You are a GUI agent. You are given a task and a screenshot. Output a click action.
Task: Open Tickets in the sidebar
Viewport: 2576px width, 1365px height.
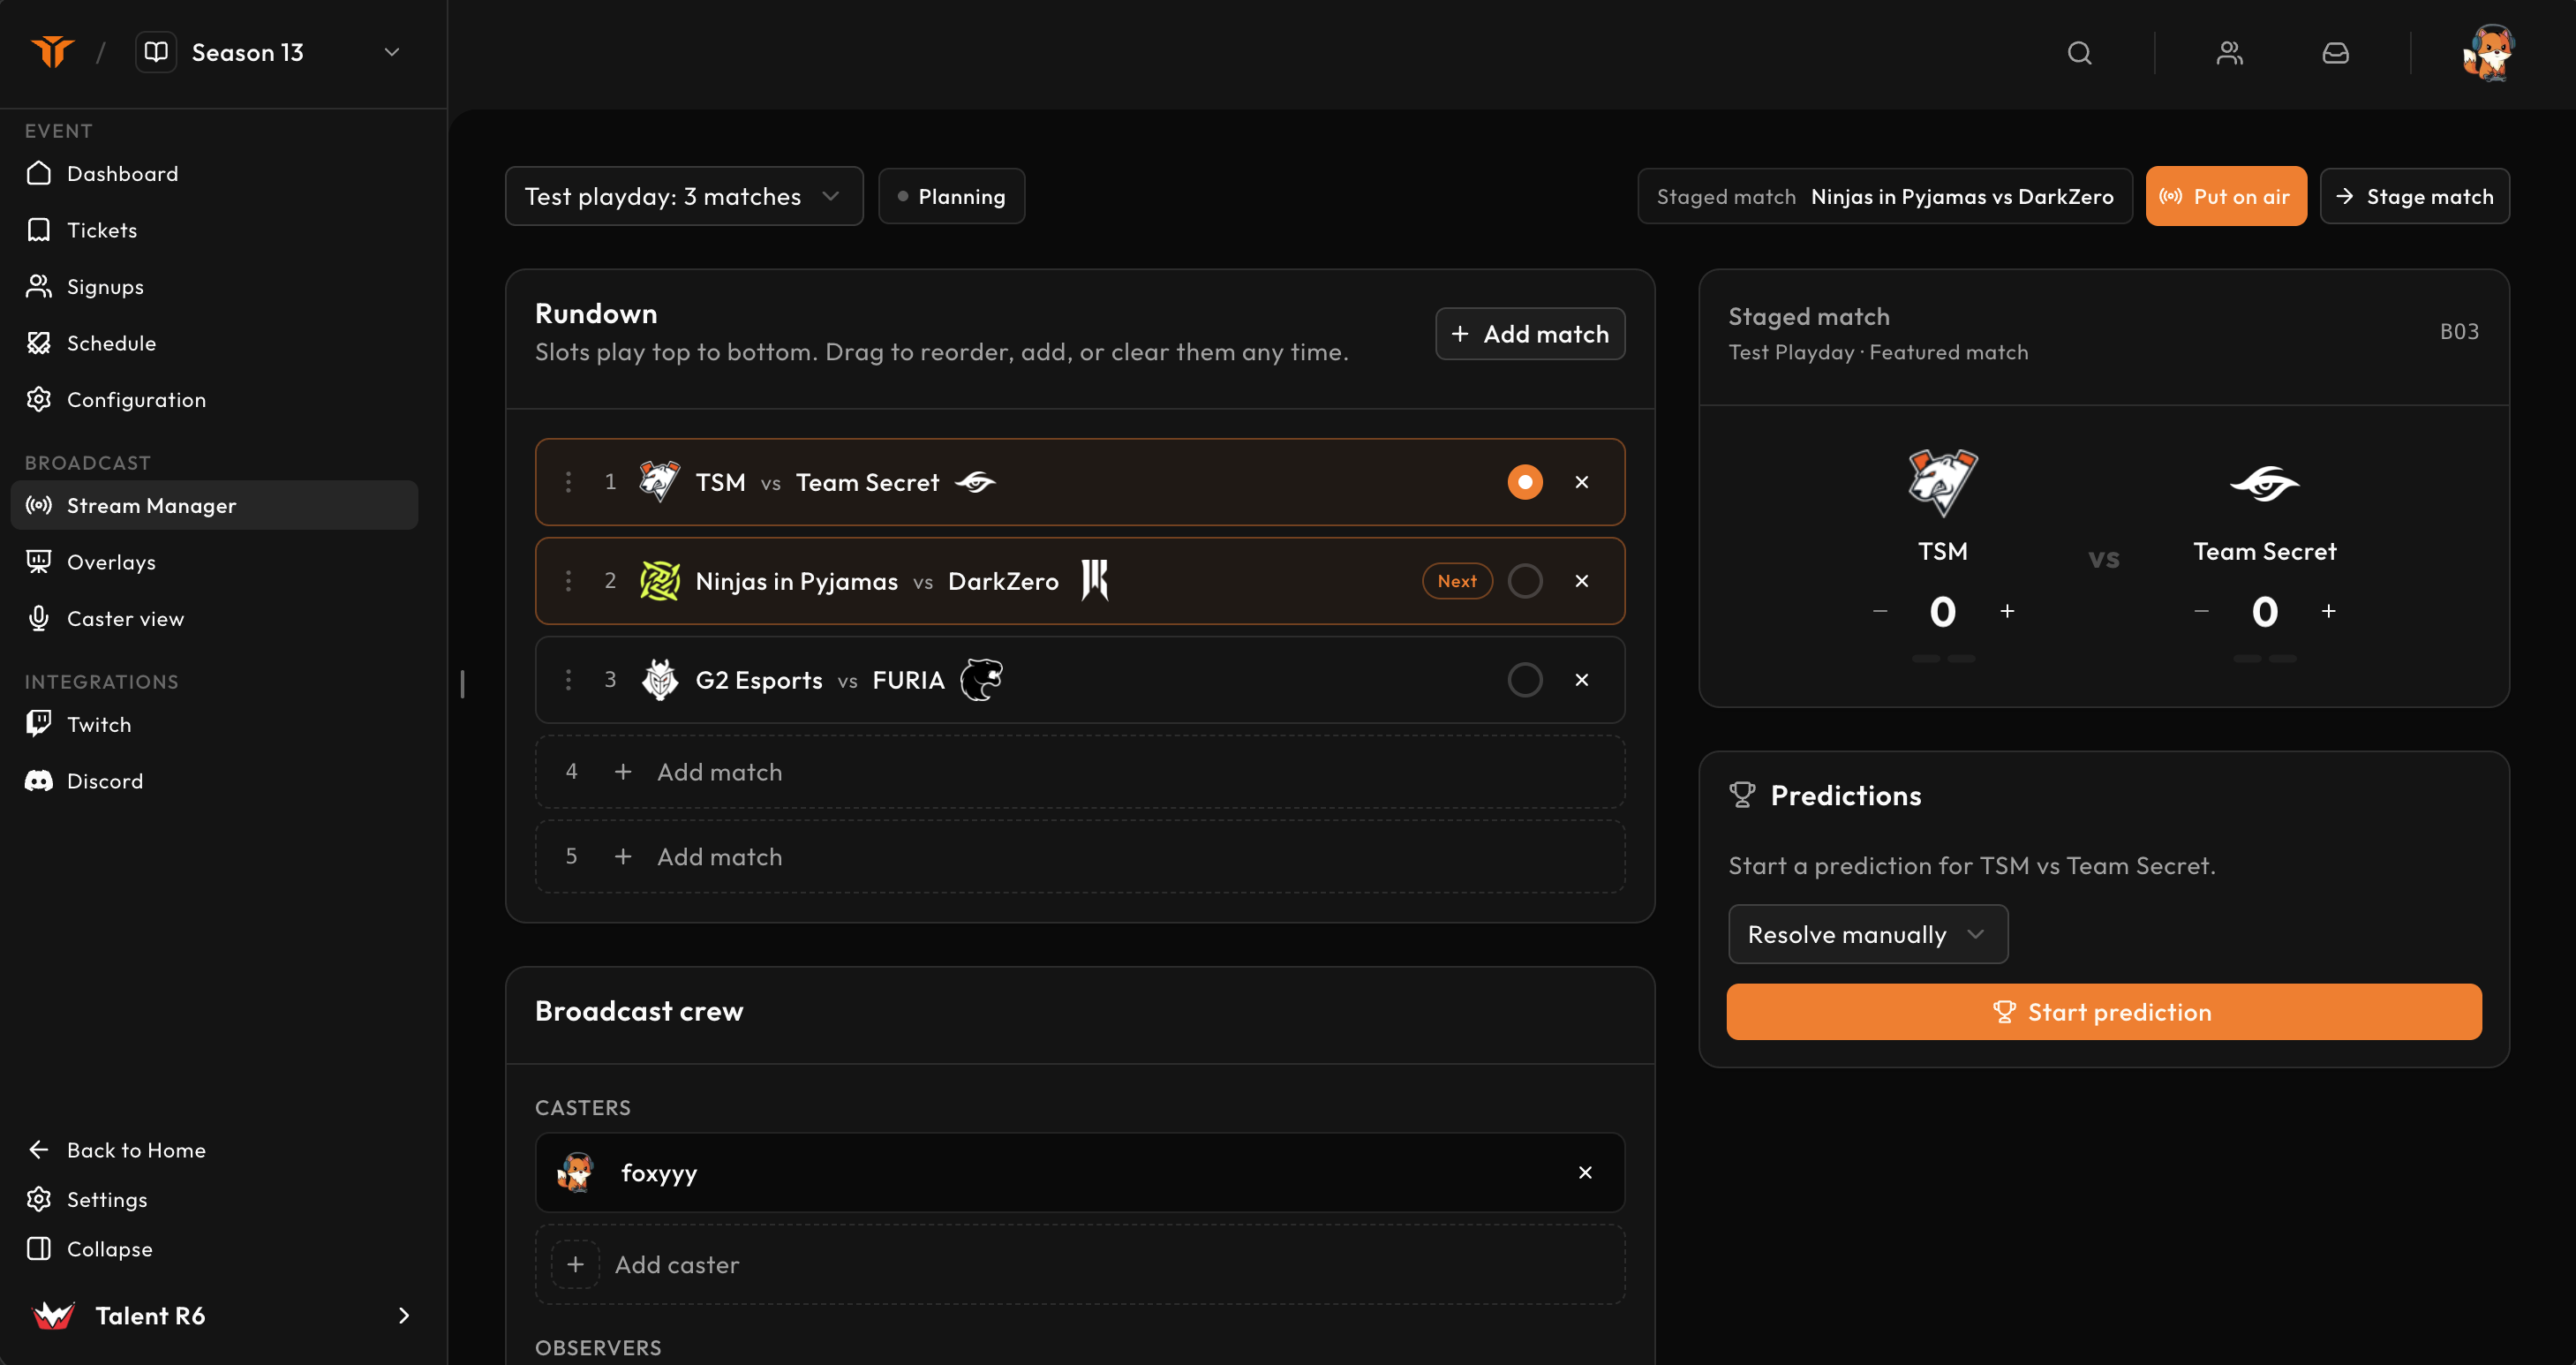(x=214, y=230)
